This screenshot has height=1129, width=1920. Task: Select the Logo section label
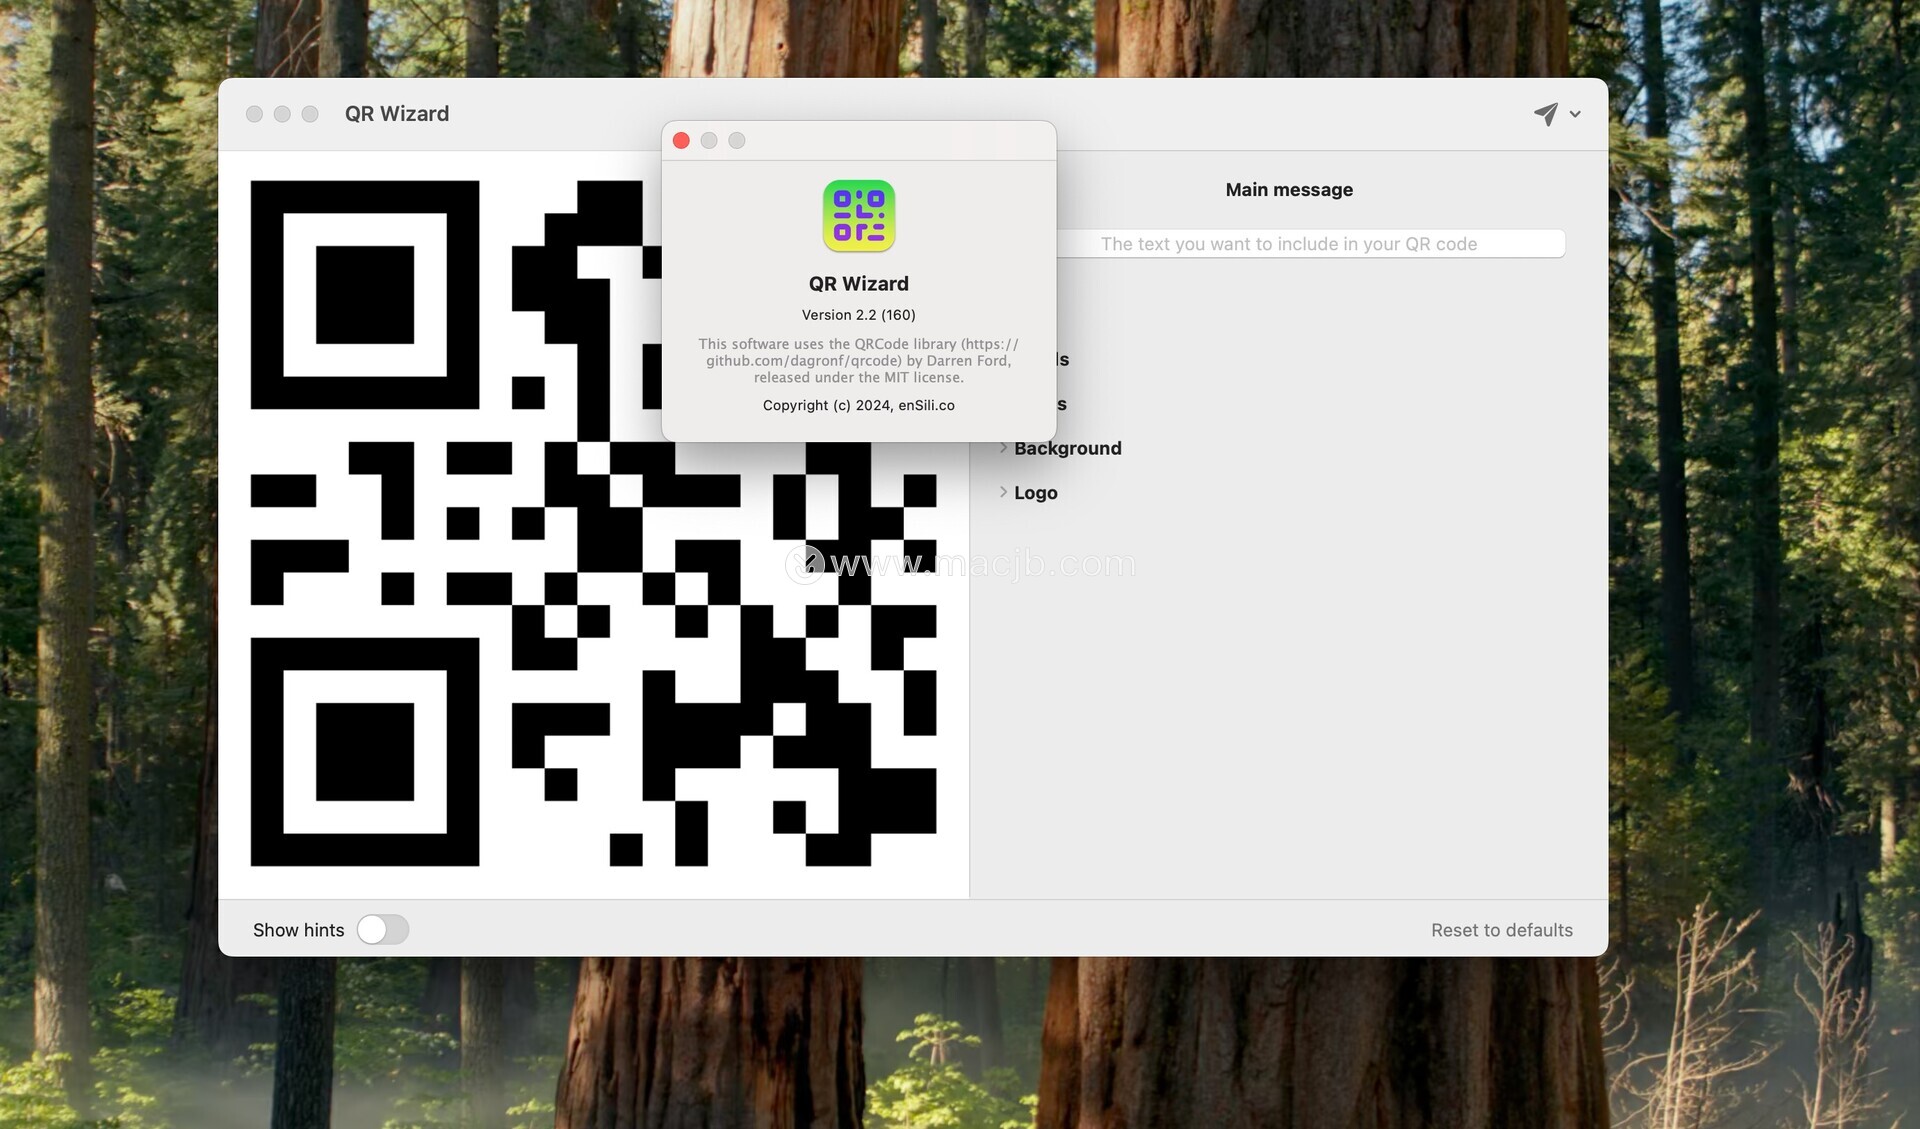[1036, 493]
